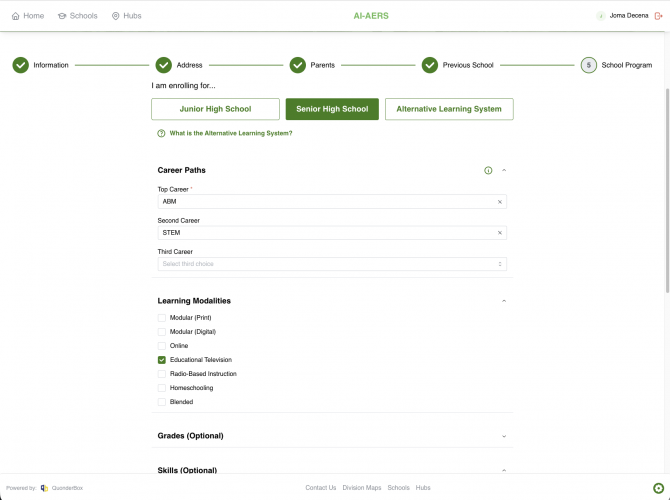Check the Modular (Digital) checkbox
The width and height of the screenshot is (670, 500).
coord(162,332)
